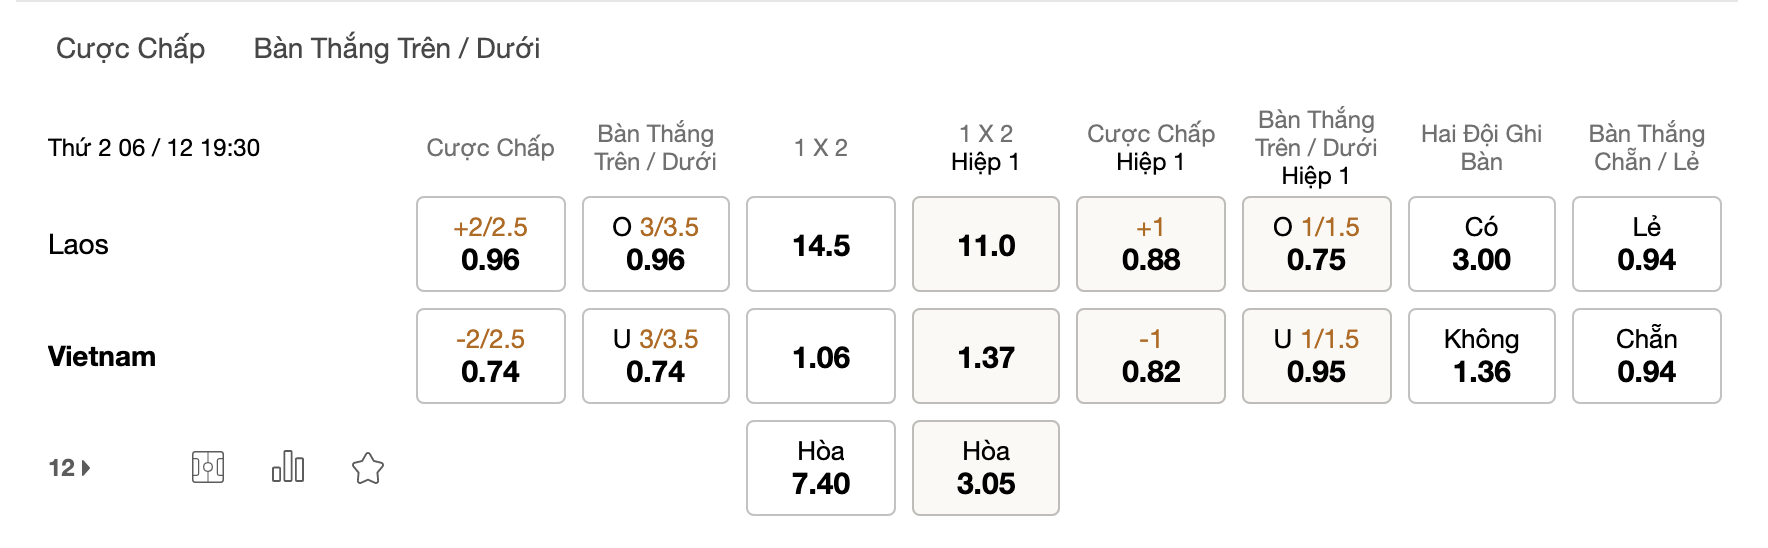Viewport: 1768px width, 548px height.
Task: Choose odd goals Lẻ at 0.94
Action: [x=1647, y=244]
